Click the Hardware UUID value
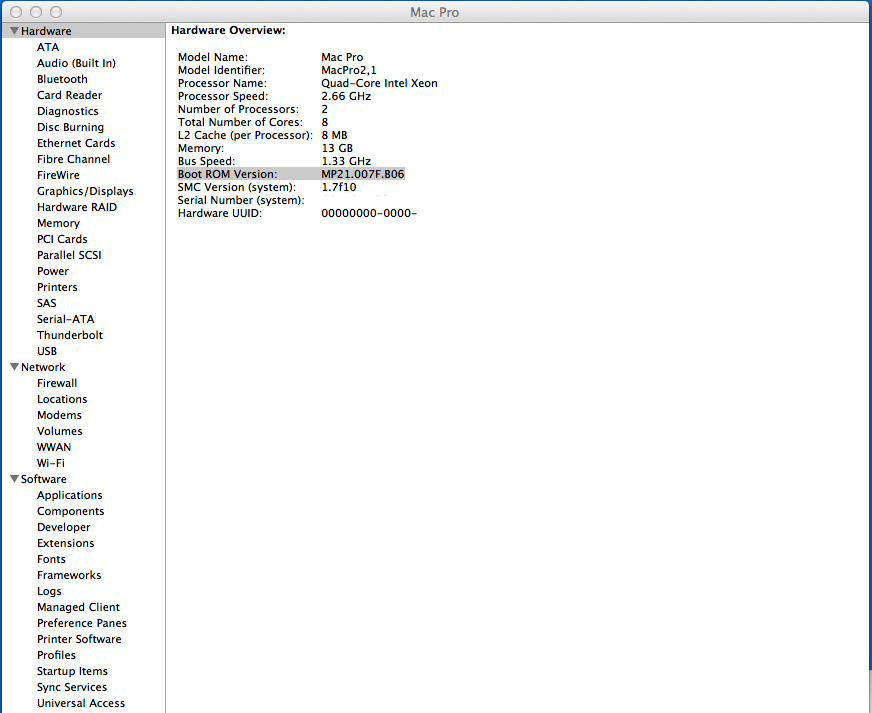Screen dimensions: 872x713 coord(369,214)
